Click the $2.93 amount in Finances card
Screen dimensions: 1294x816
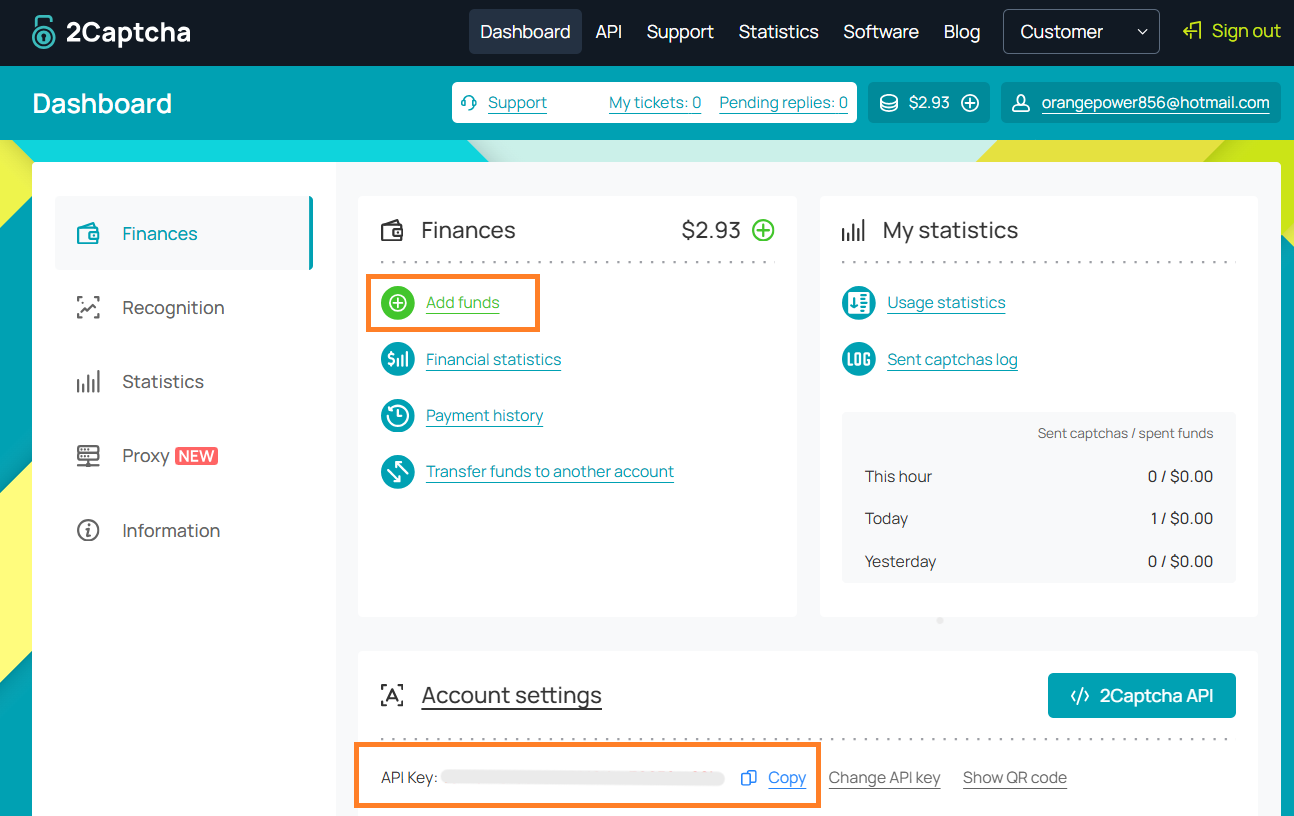click(x=711, y=231)
